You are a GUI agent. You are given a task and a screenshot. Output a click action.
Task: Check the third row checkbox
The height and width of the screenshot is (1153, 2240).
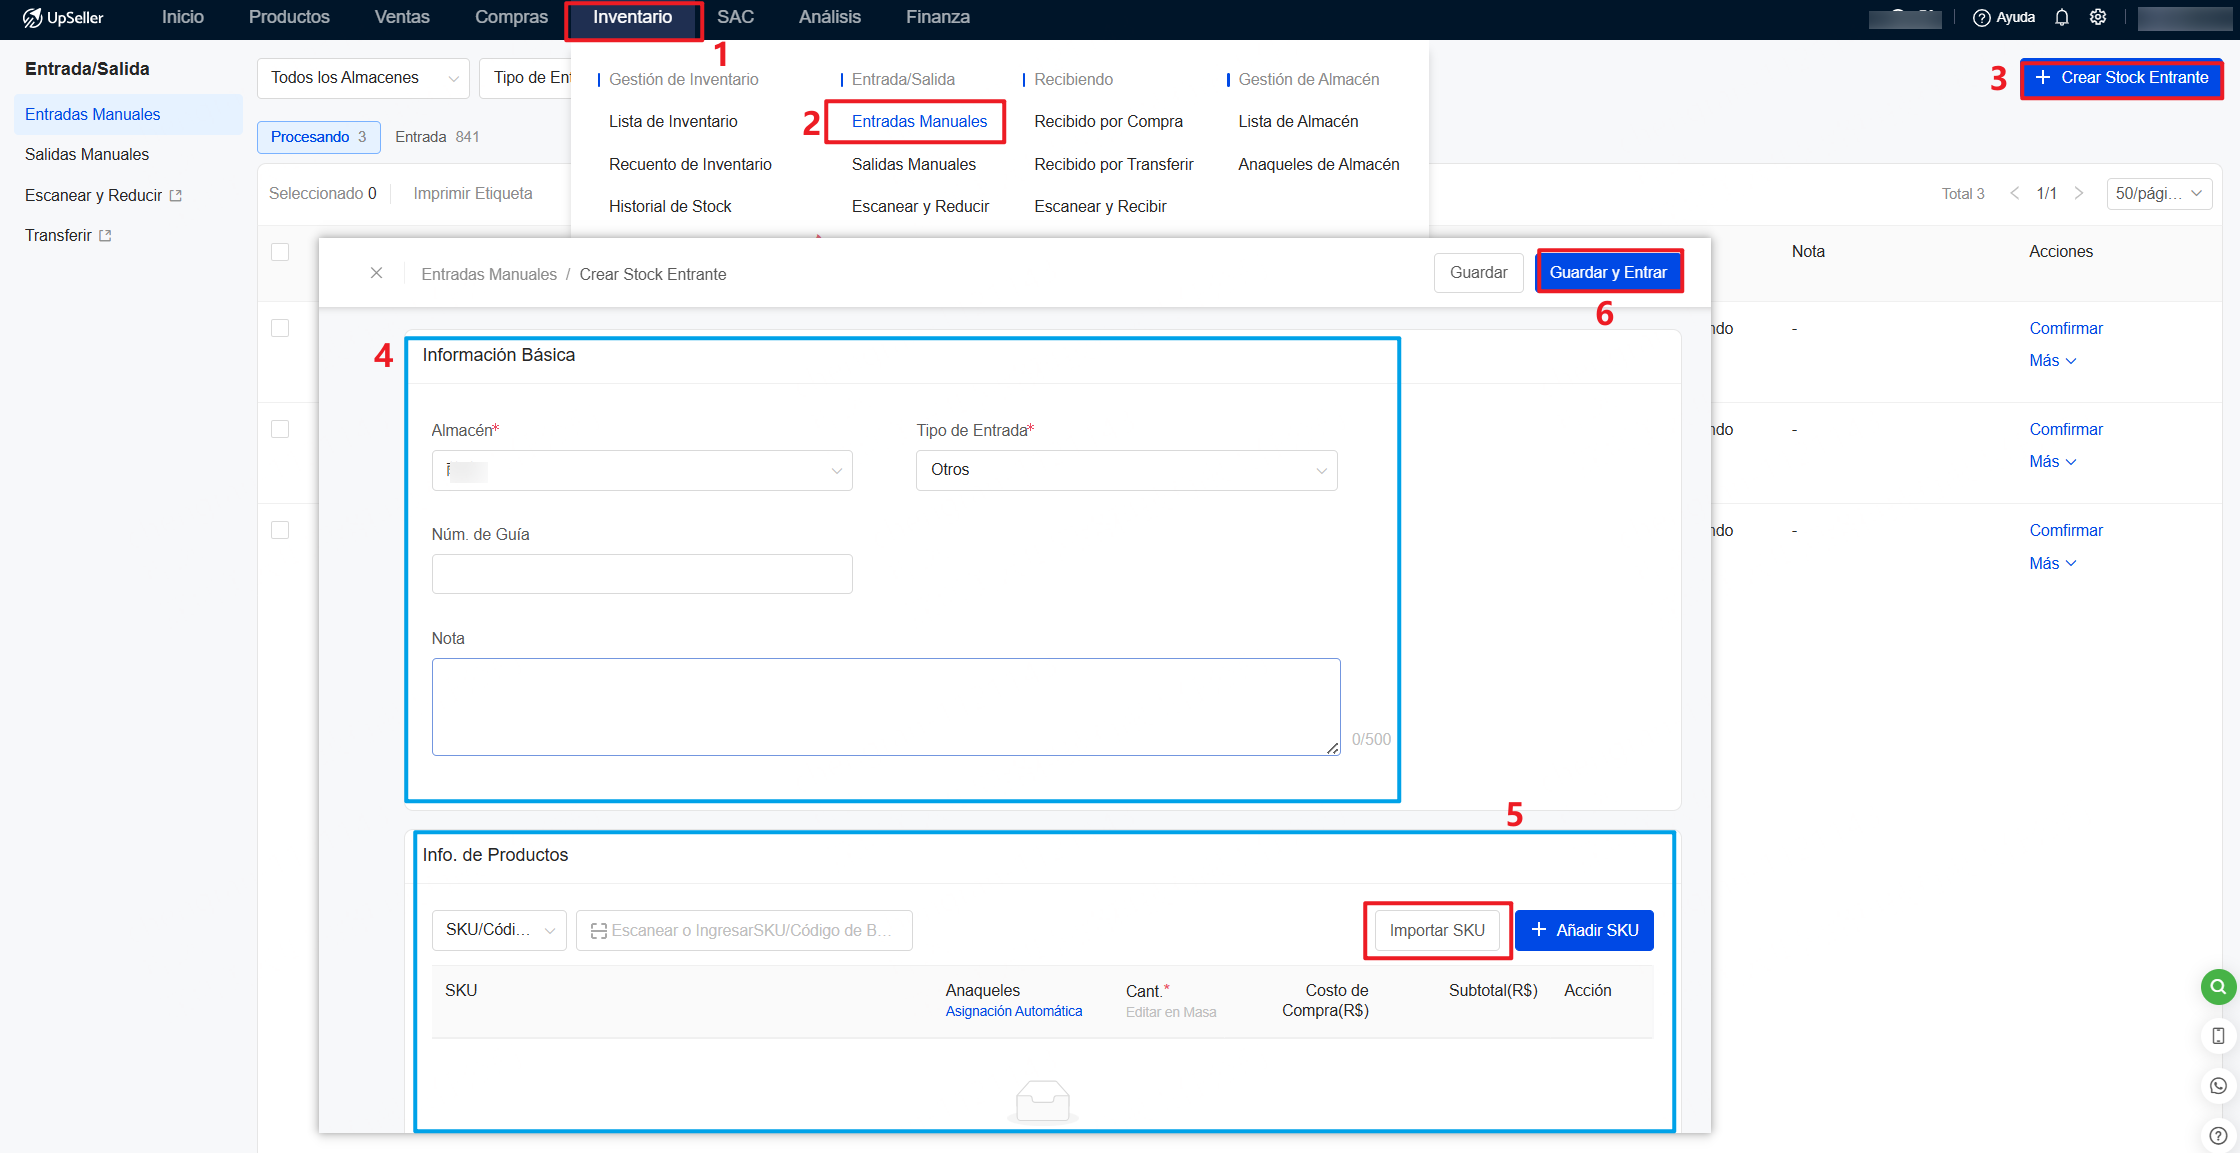(280, 530)
